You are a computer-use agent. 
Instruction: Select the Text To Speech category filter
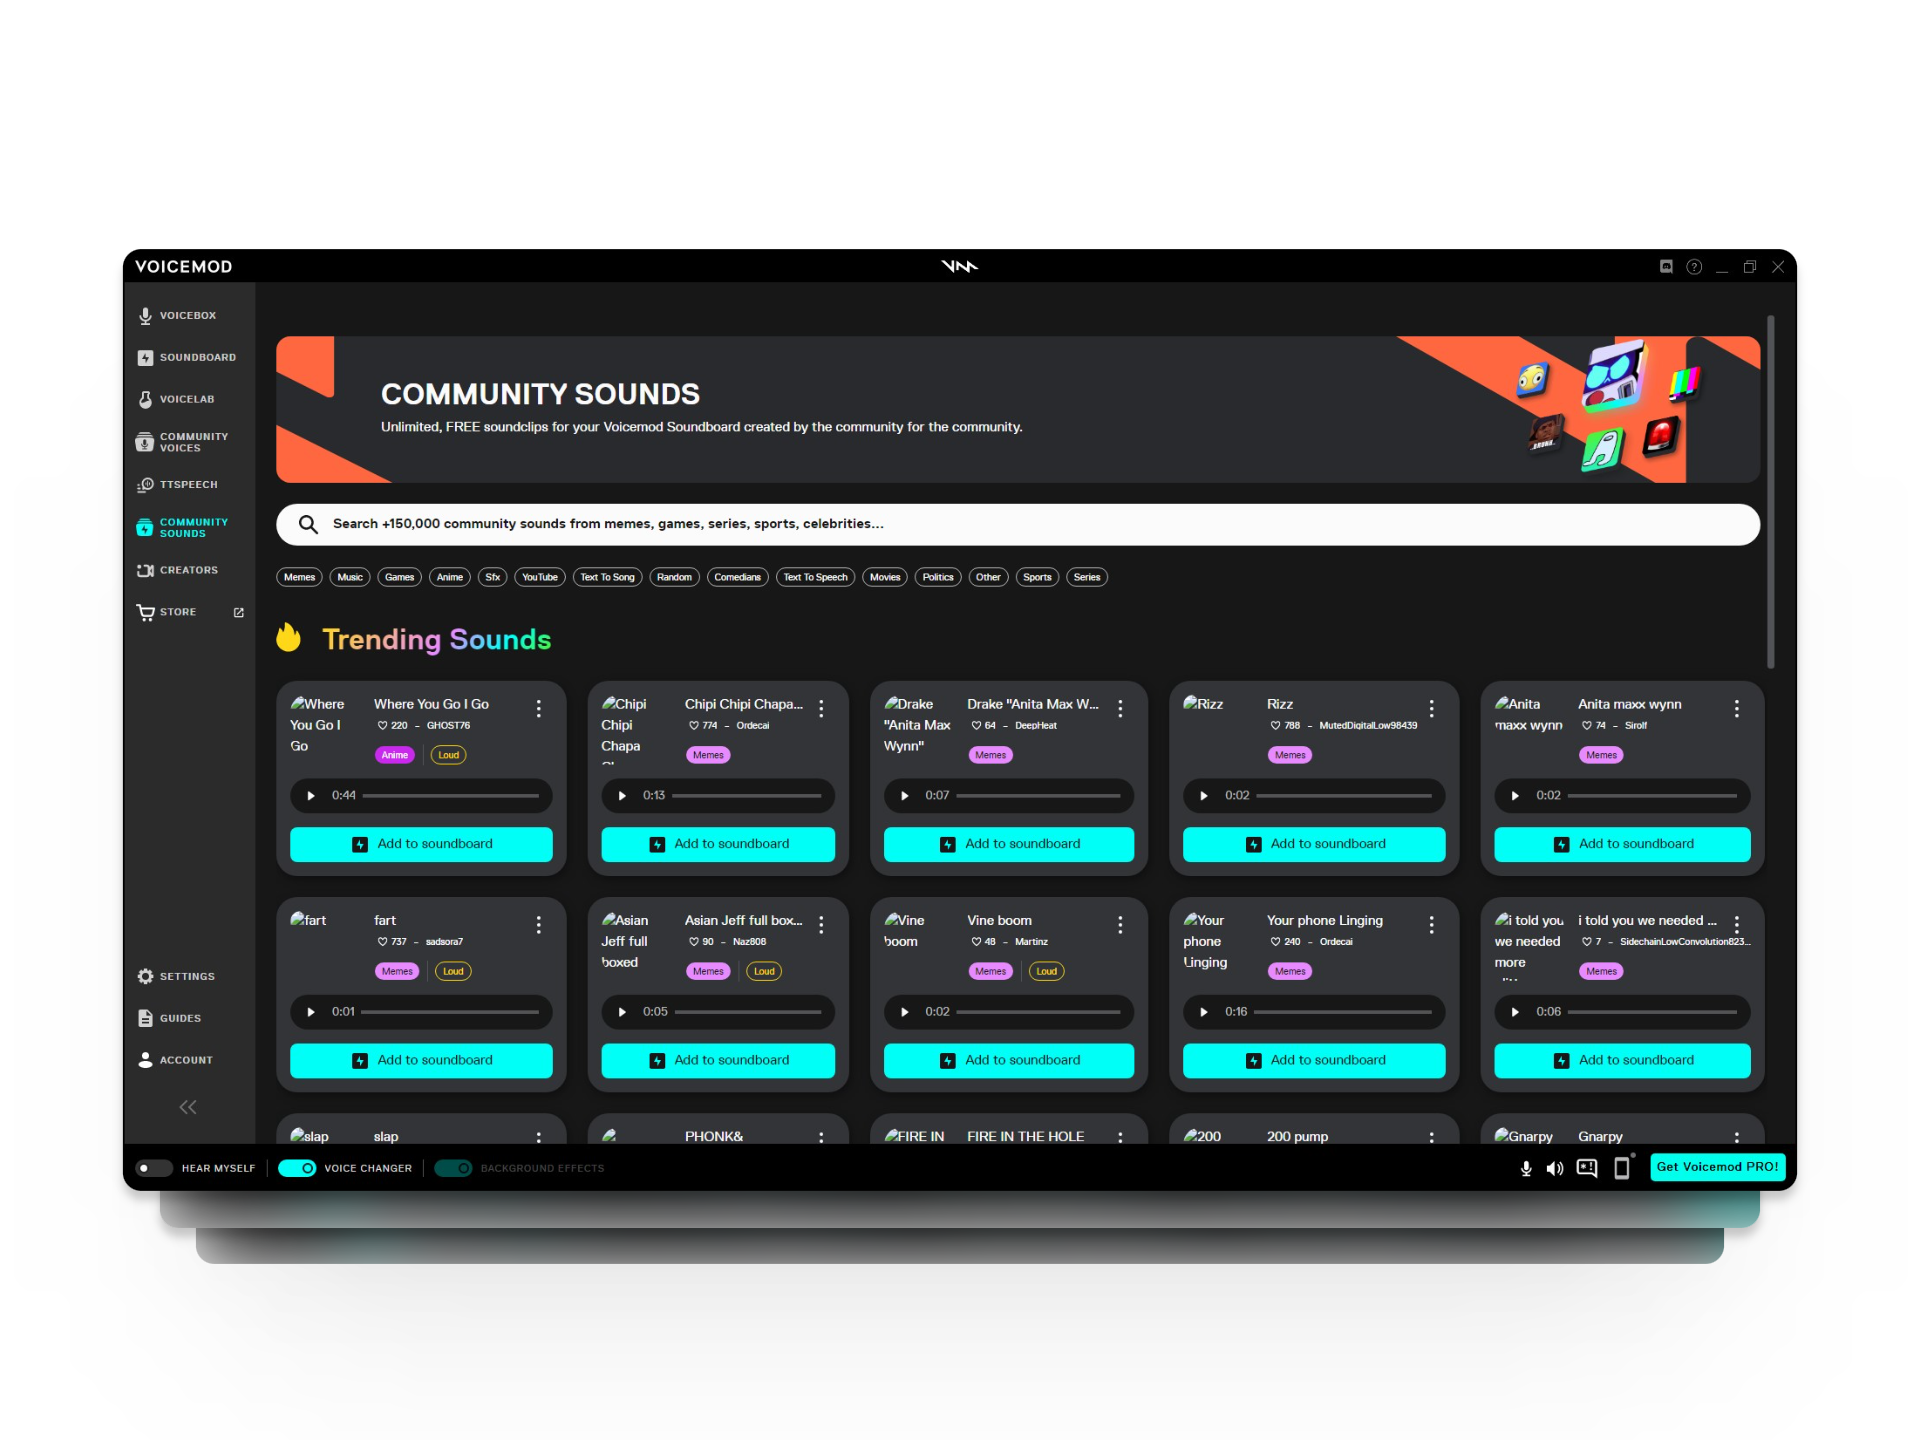pyautogui.click(x=815, y=577)
